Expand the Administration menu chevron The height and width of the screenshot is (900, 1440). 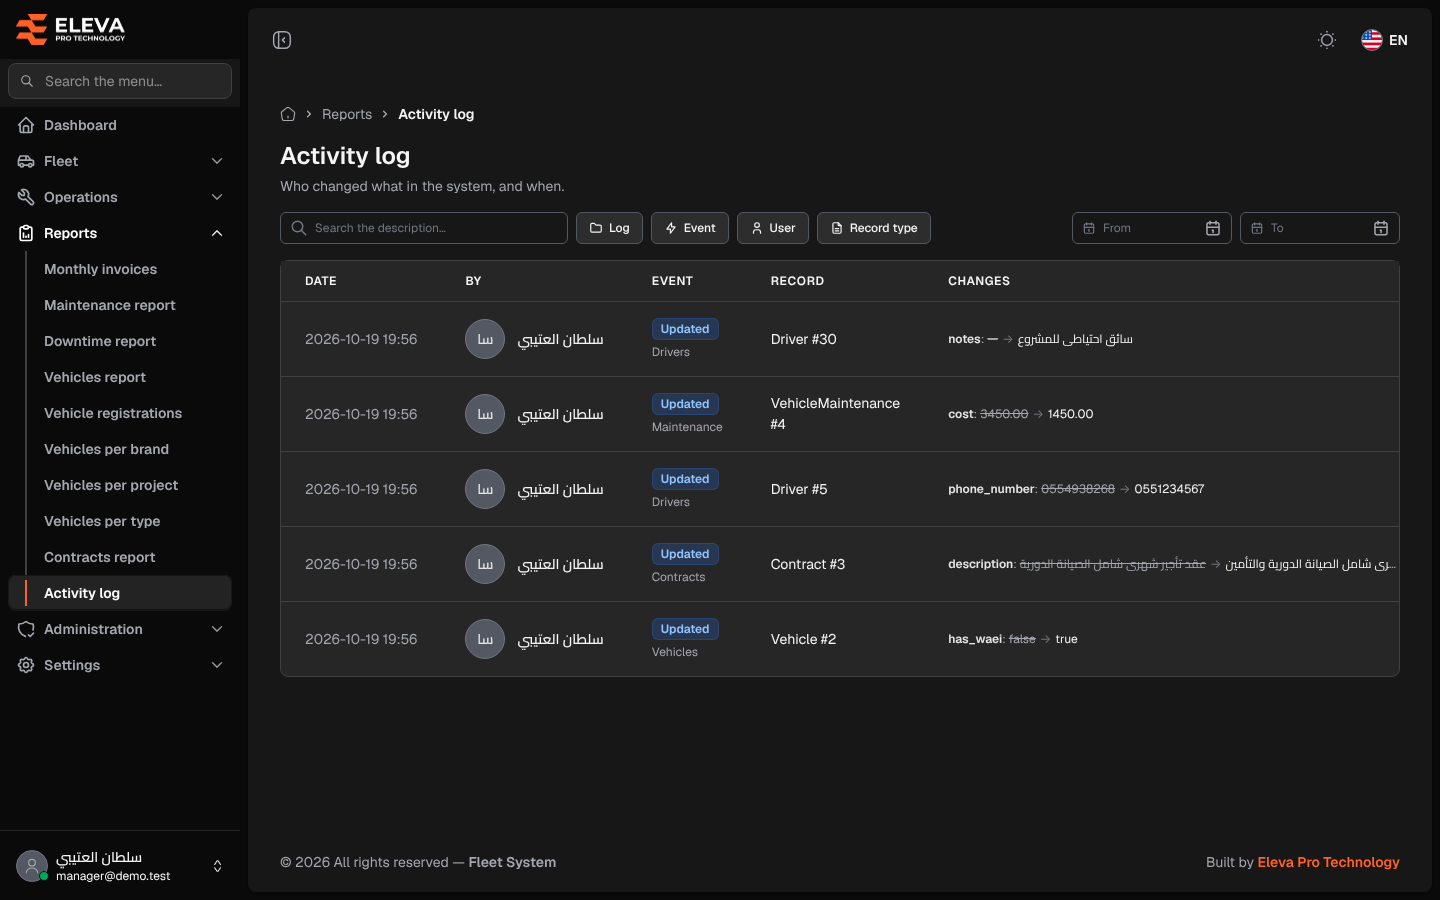click(x=217, y=629)
